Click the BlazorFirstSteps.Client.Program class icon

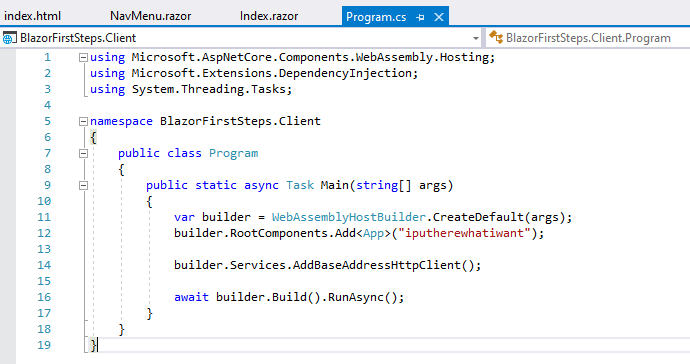tap(496, 37)
